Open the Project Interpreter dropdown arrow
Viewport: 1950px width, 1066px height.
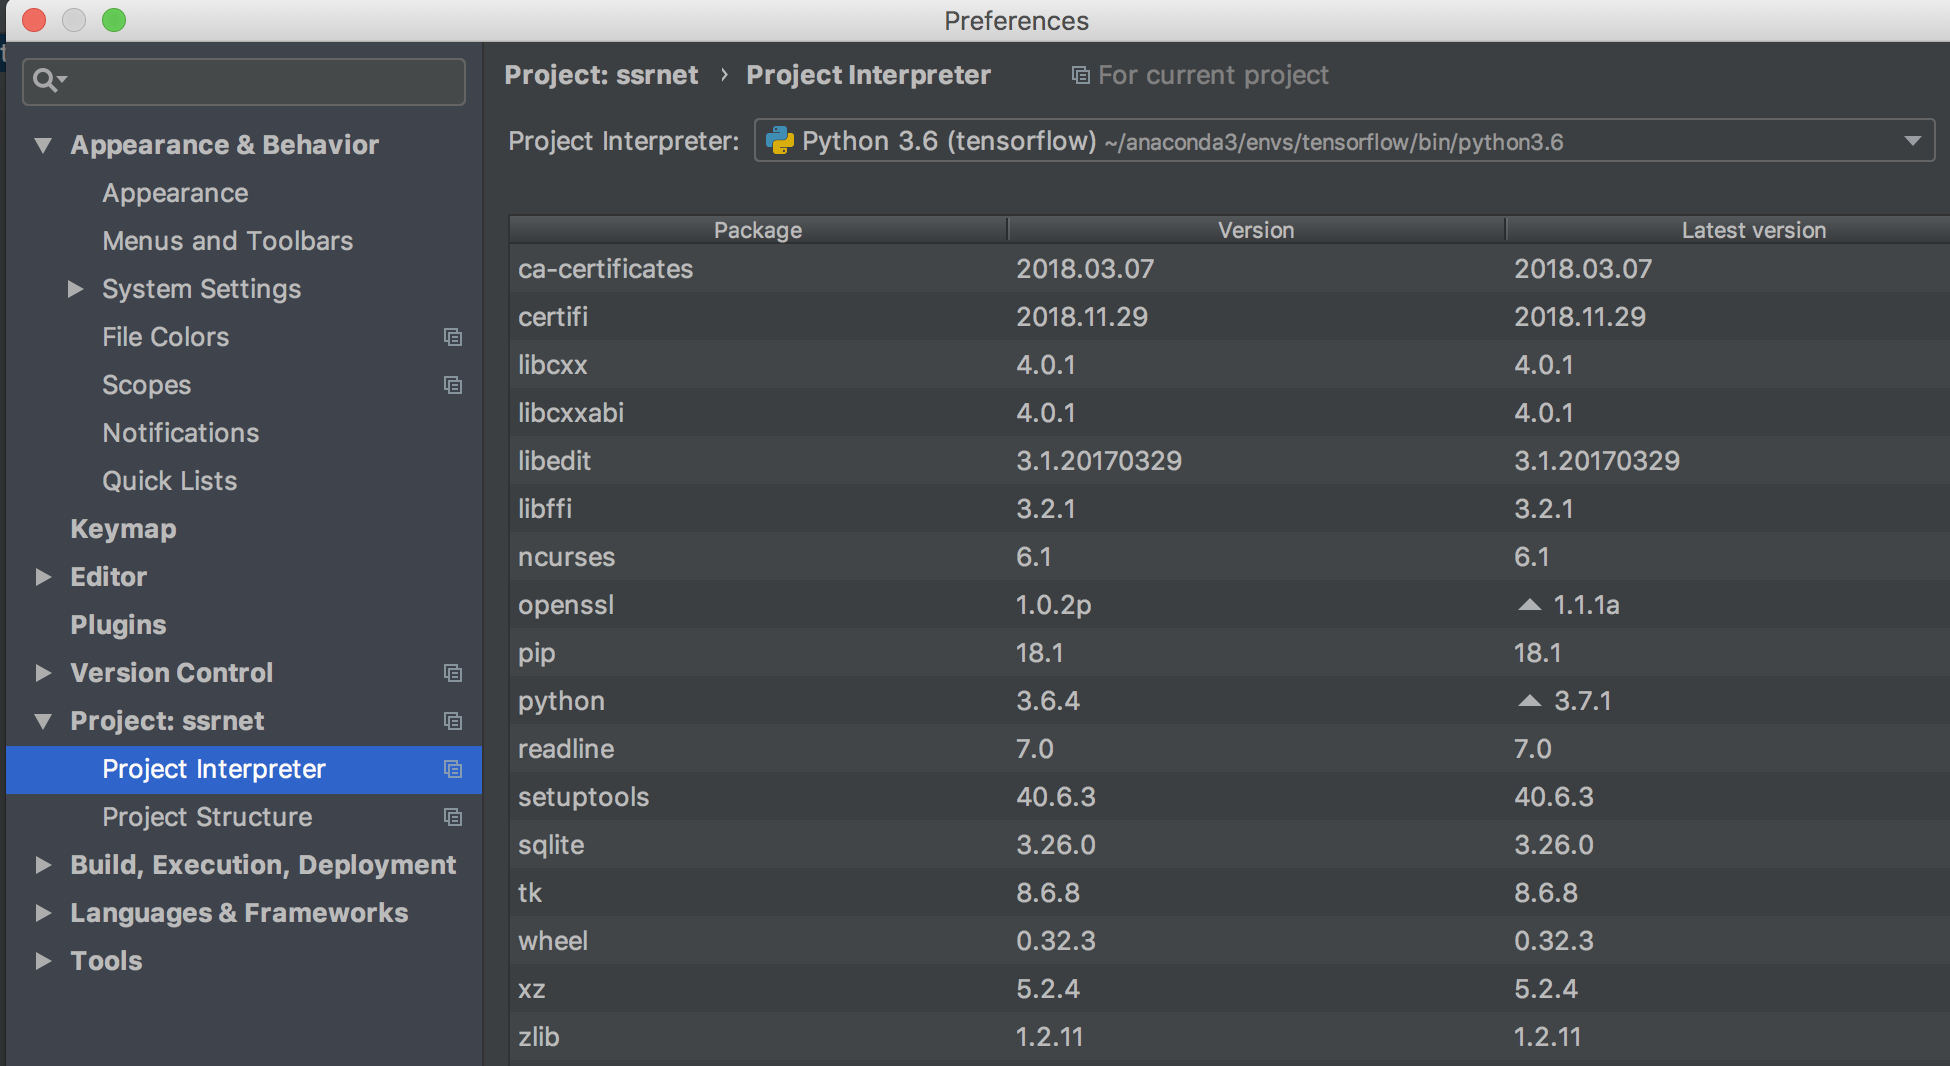[x=1912, y=141]
